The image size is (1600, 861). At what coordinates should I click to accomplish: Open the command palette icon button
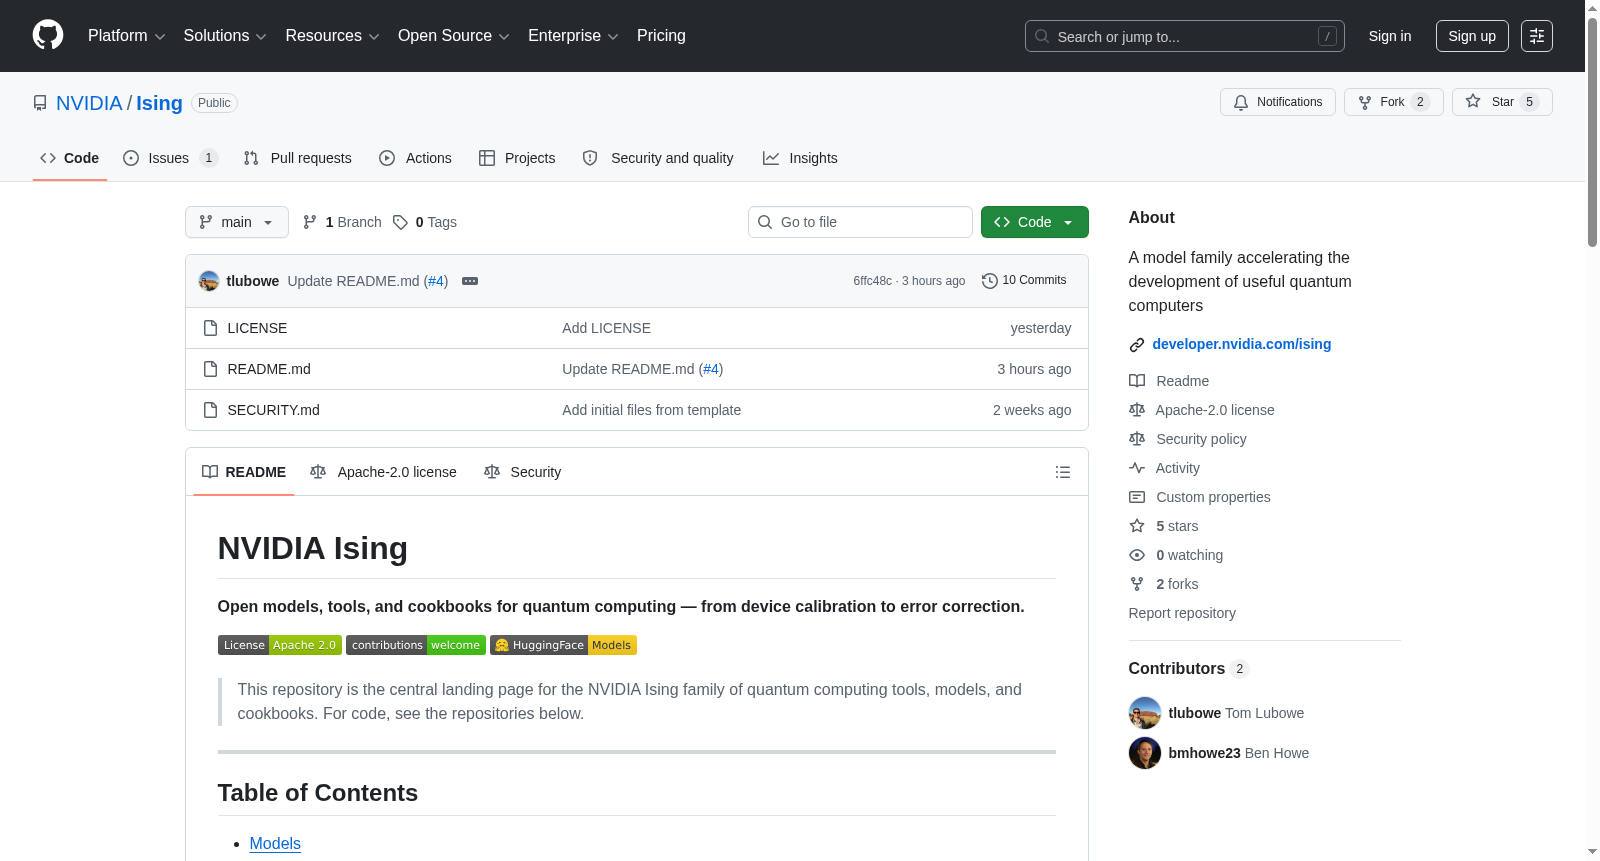coord(1537,36)
